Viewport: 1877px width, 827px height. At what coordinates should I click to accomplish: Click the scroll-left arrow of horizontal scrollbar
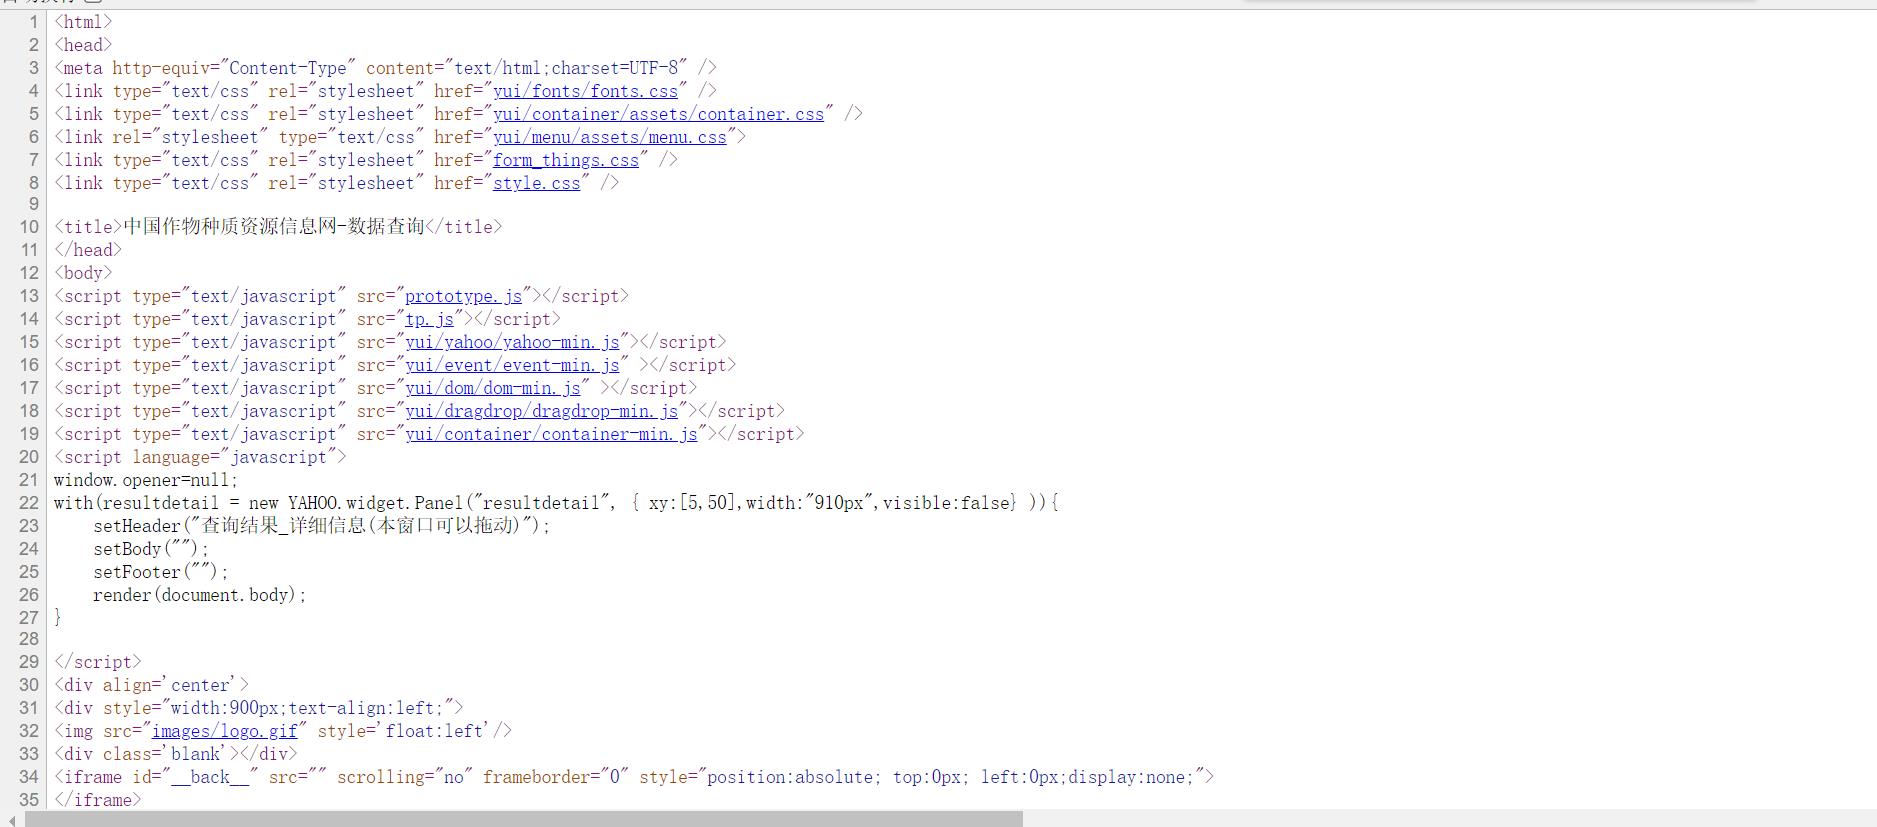[11, 819]
